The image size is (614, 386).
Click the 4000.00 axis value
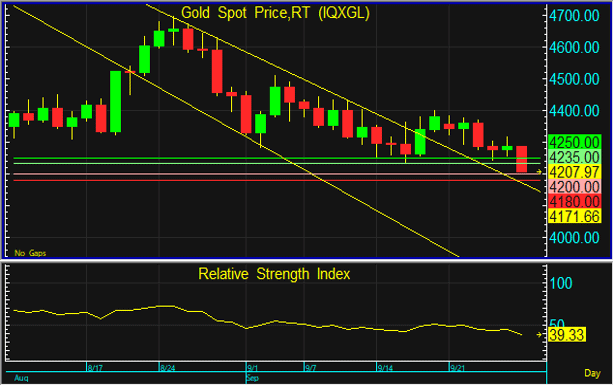click(x=574, y=238)
